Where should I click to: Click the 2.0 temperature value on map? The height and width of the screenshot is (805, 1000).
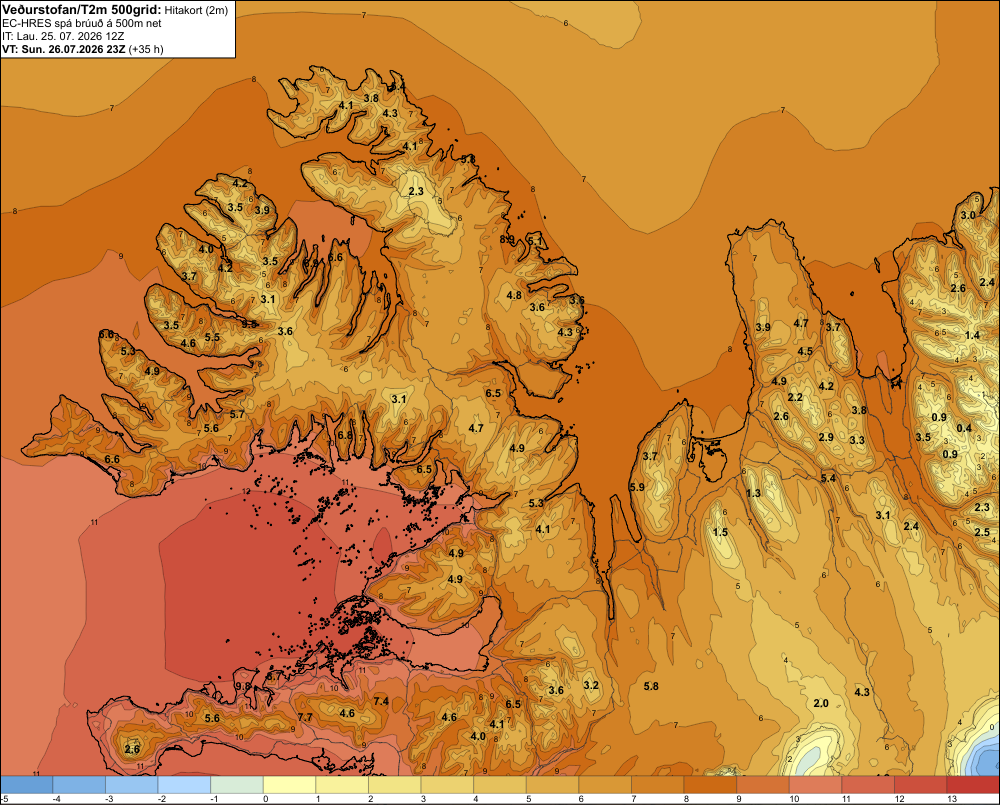click(821, 703)
